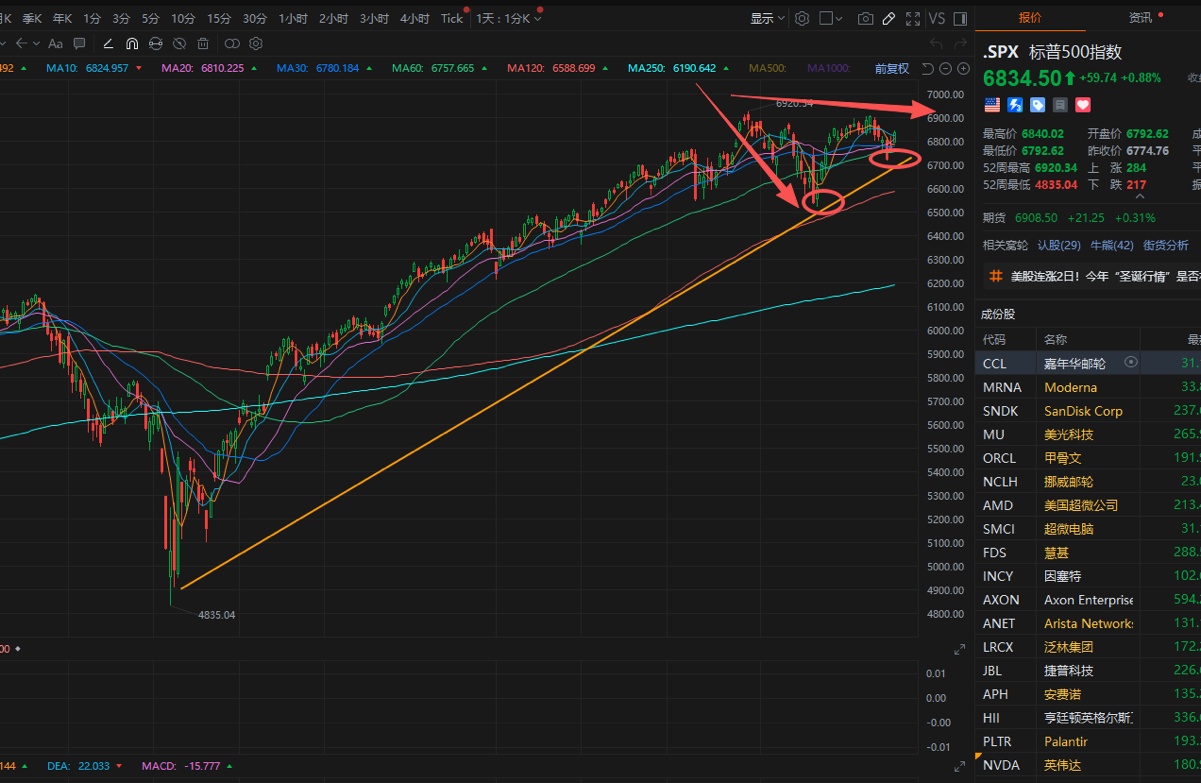Toggle hide drawings eye-slash icon
This screenshot has height=783, width=1201.
[x=179, y=44]
